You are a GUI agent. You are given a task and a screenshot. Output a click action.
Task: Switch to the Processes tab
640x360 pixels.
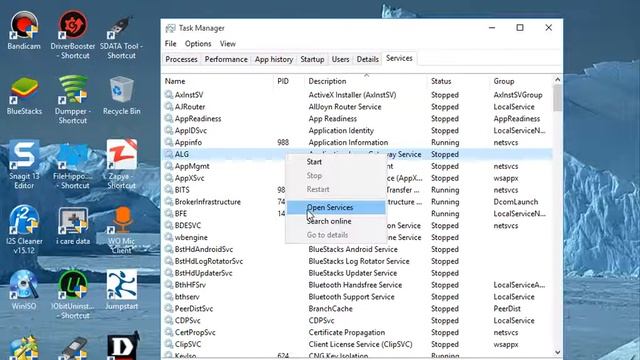click(181, 59)
